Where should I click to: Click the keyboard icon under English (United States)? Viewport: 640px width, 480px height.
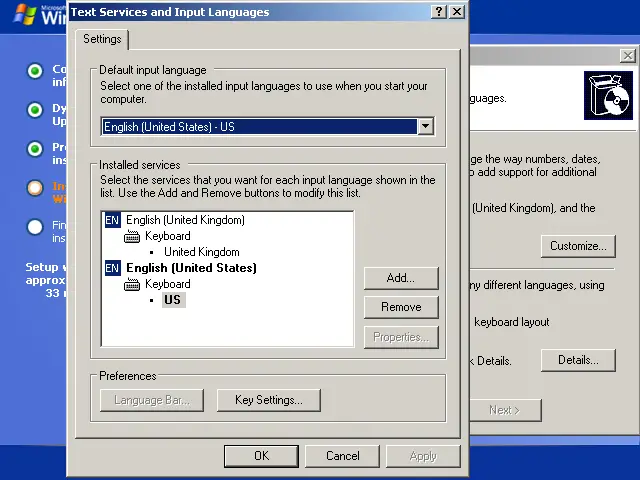pyautogui.click(x=132, y=285)
